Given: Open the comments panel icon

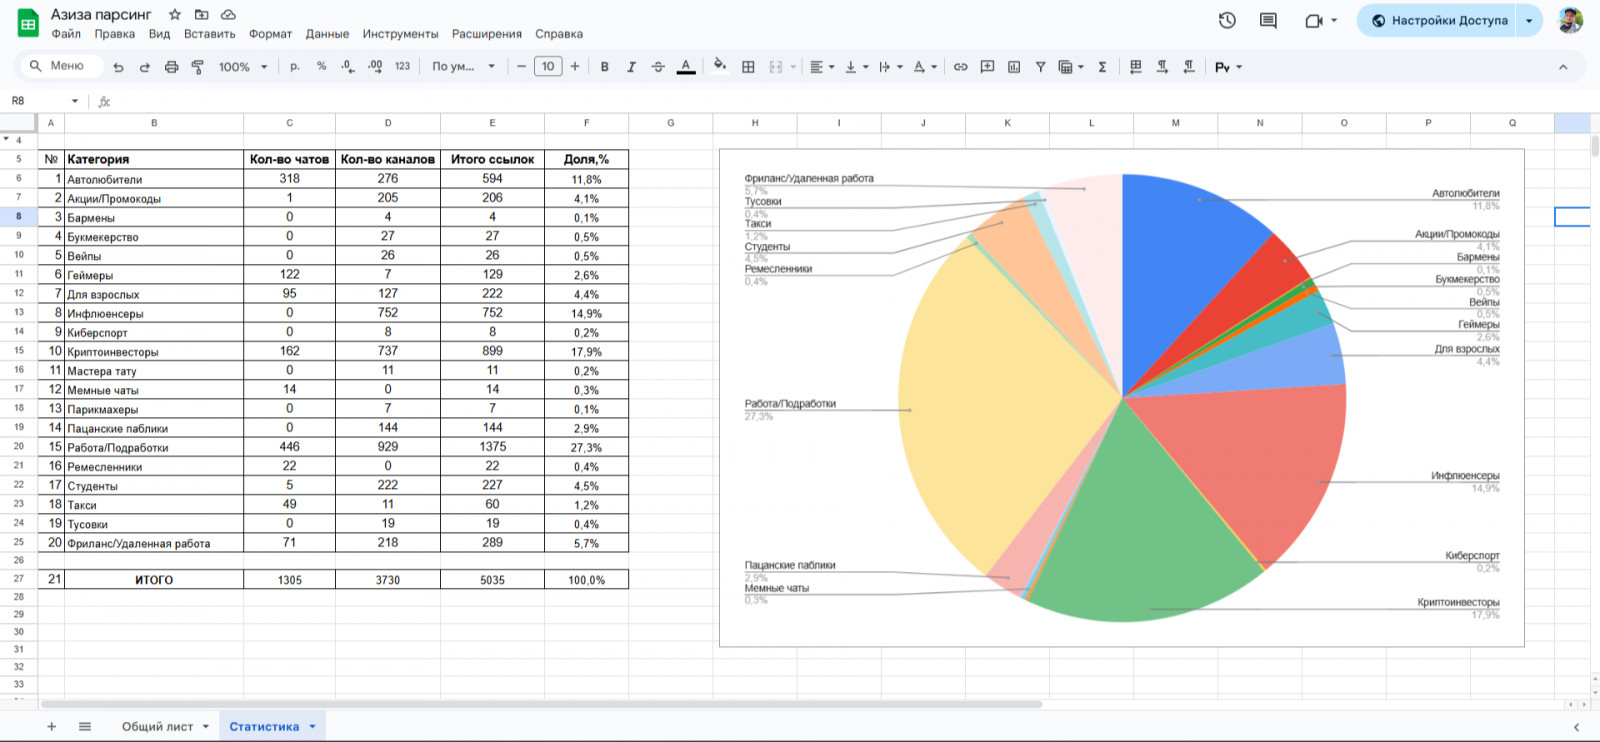Looking at the screenshot, I should (1268, 20).
